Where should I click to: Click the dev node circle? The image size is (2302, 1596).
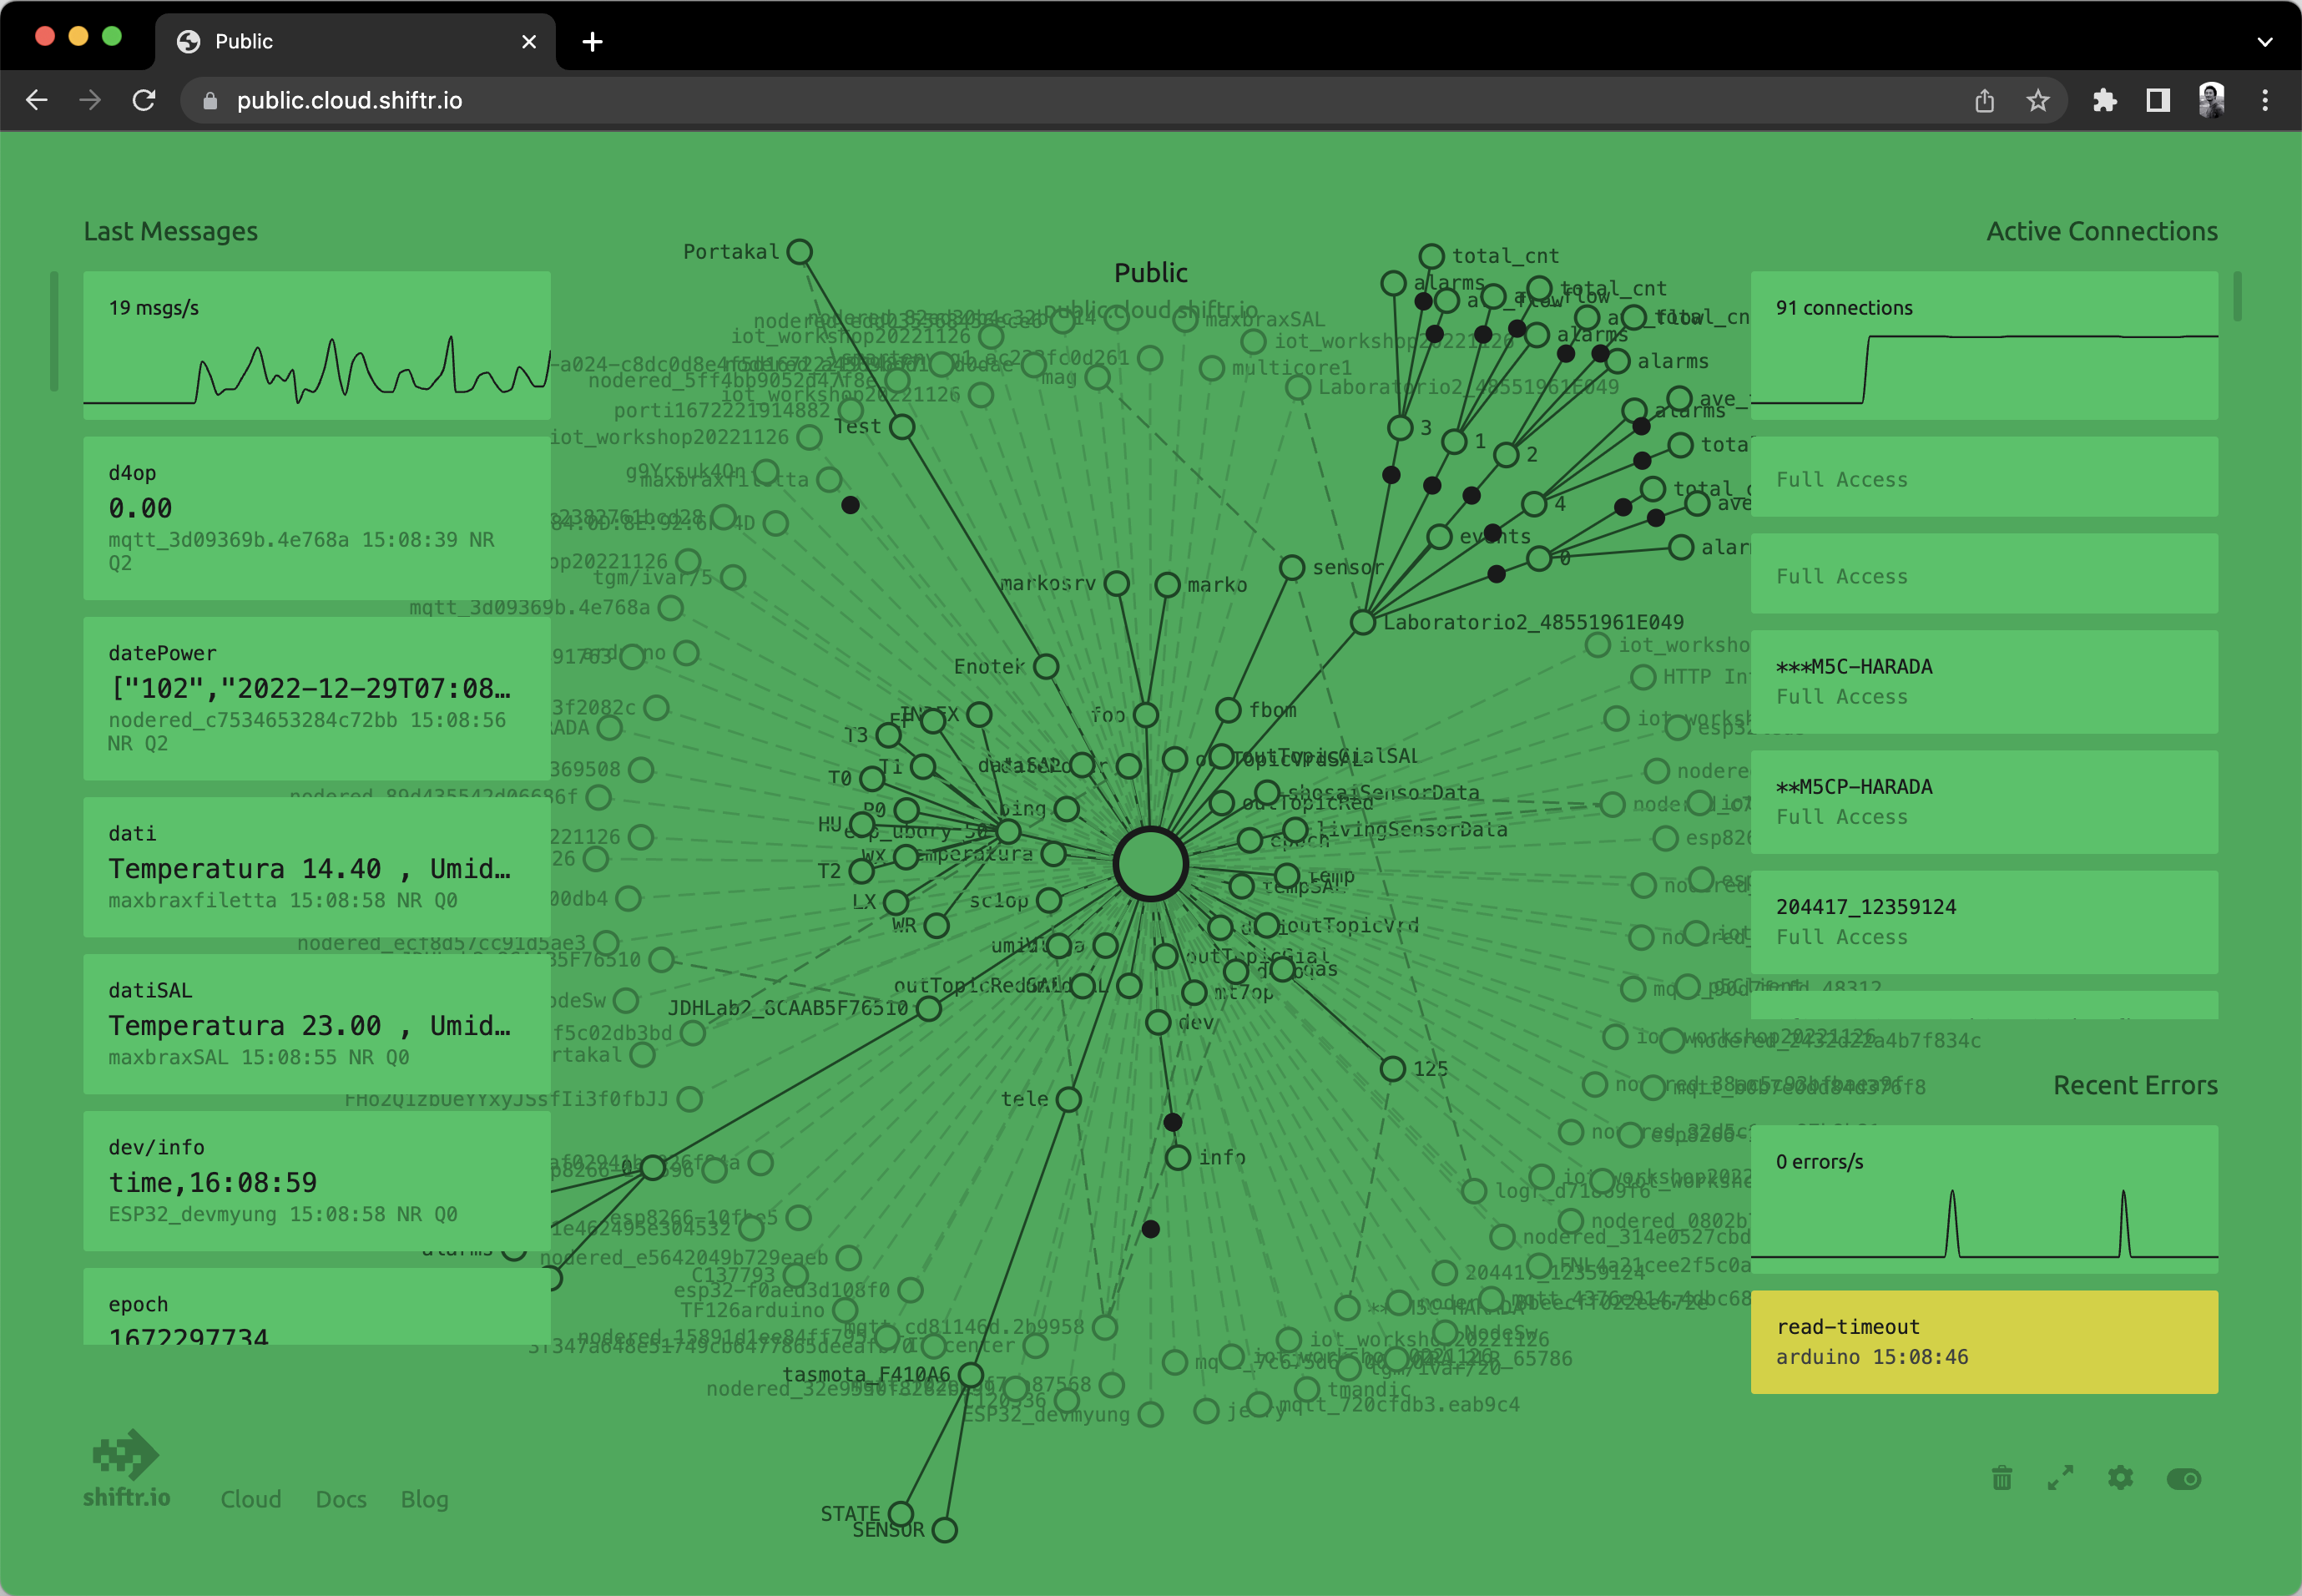(1158, 1022)
